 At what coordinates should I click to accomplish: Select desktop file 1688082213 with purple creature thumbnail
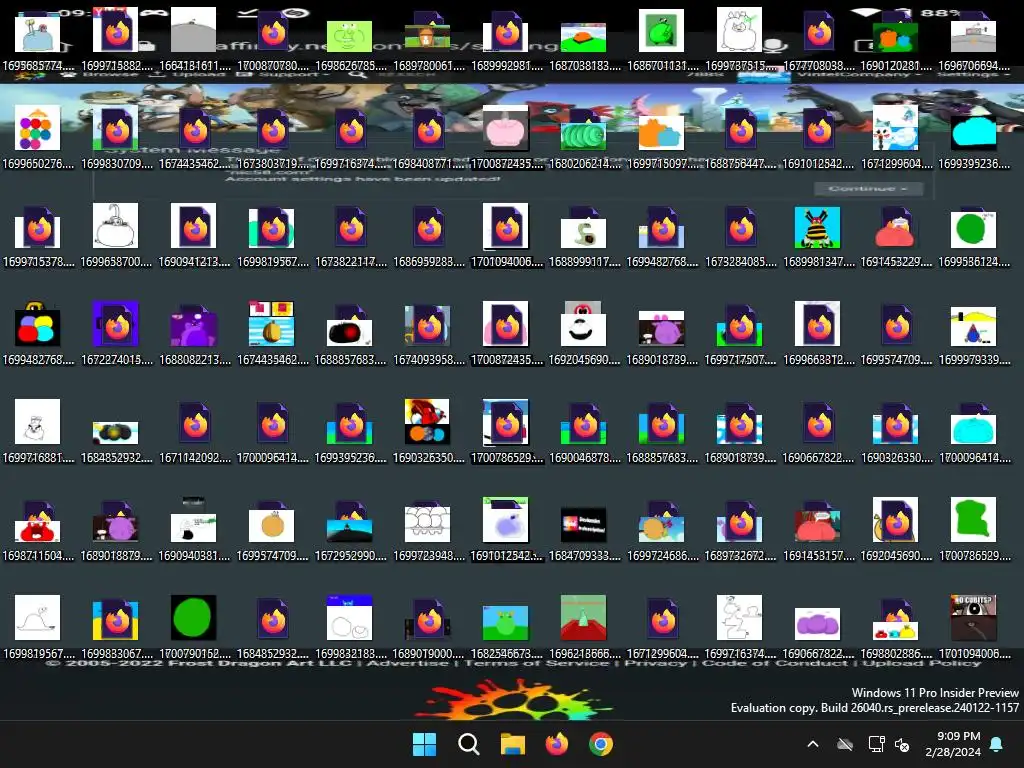tap(194, 334)
